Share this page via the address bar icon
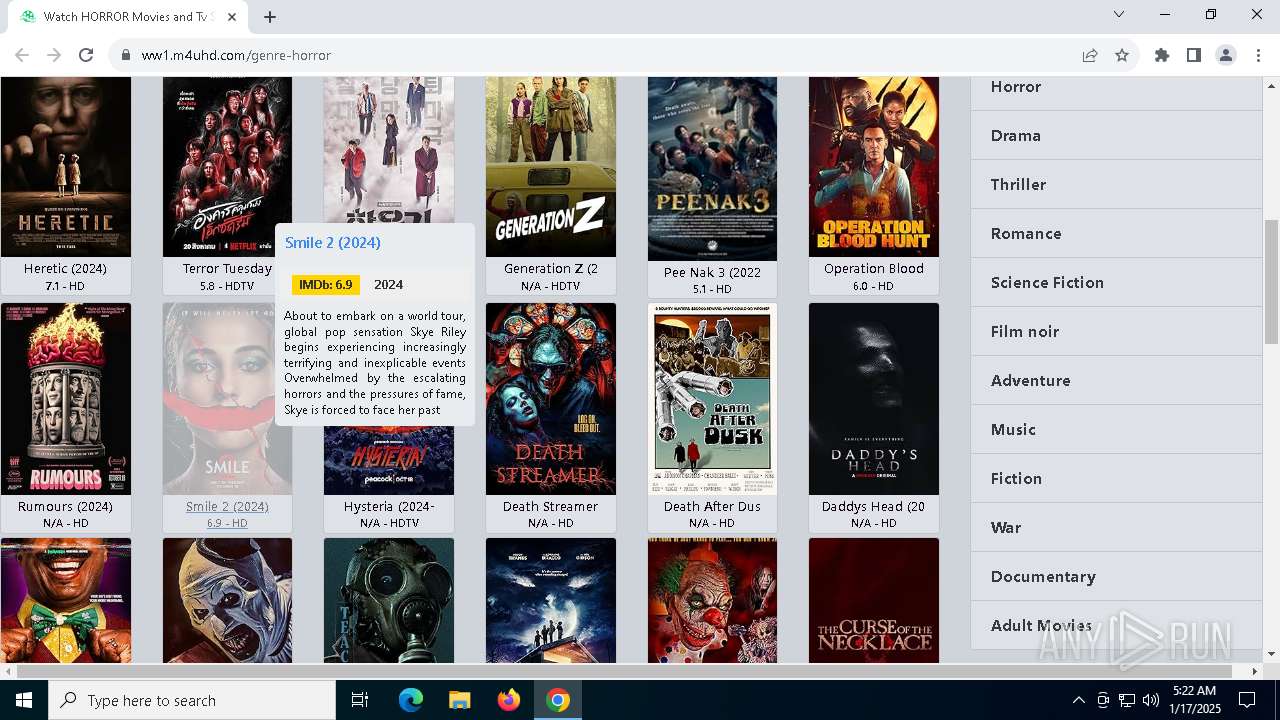The image size is (1280, 720). 1090,55
